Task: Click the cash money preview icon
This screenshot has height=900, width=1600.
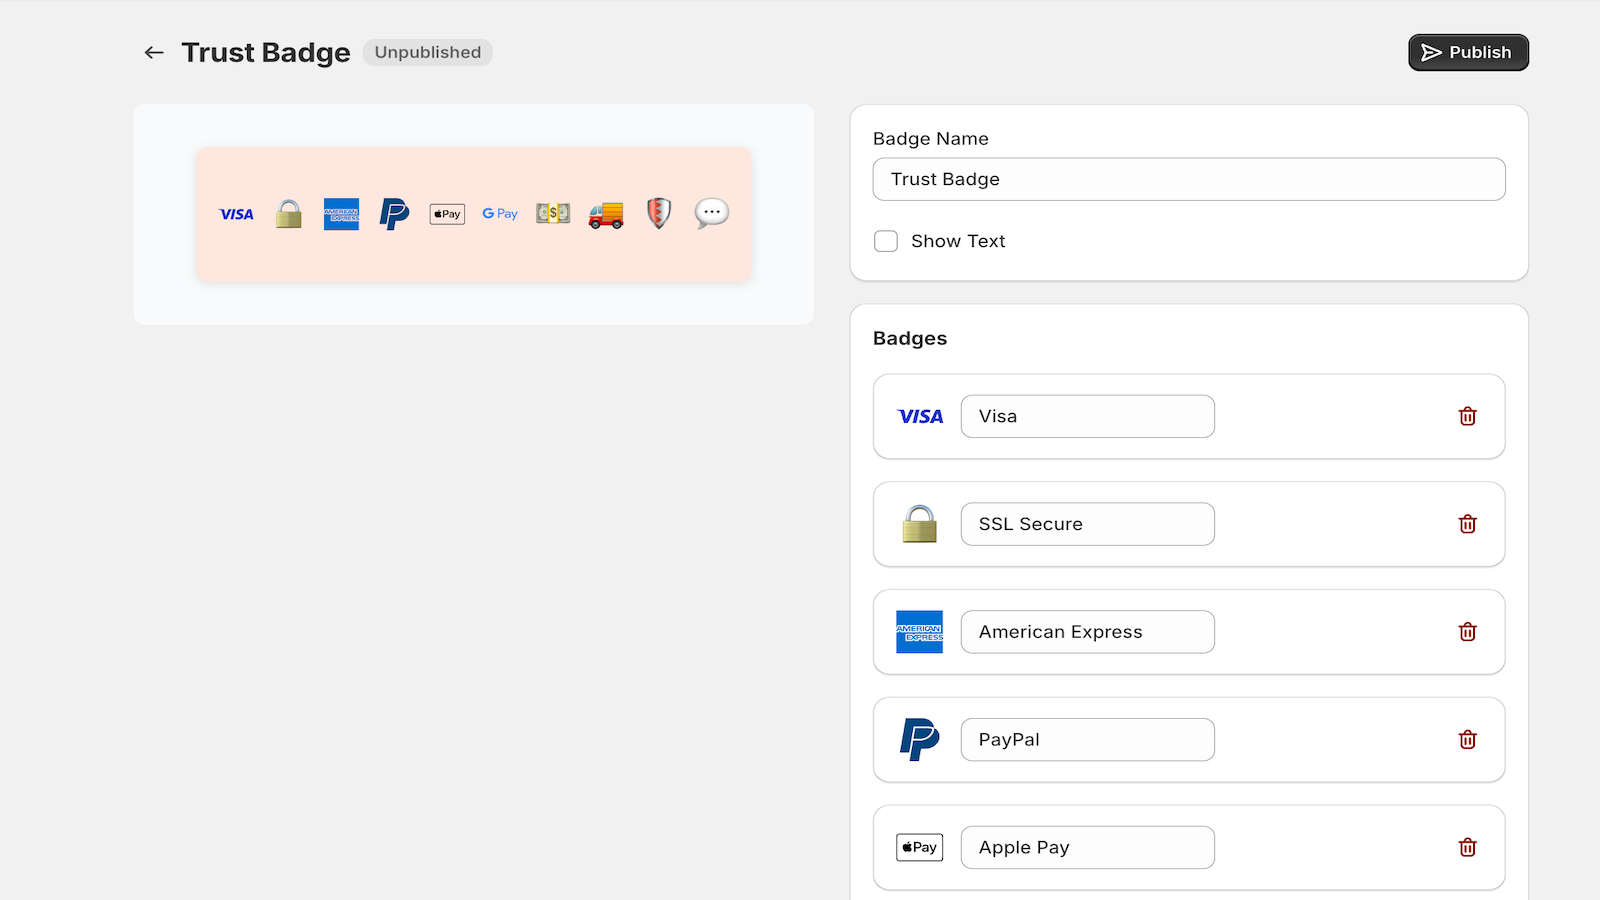Action: click(x=553, y=213)
